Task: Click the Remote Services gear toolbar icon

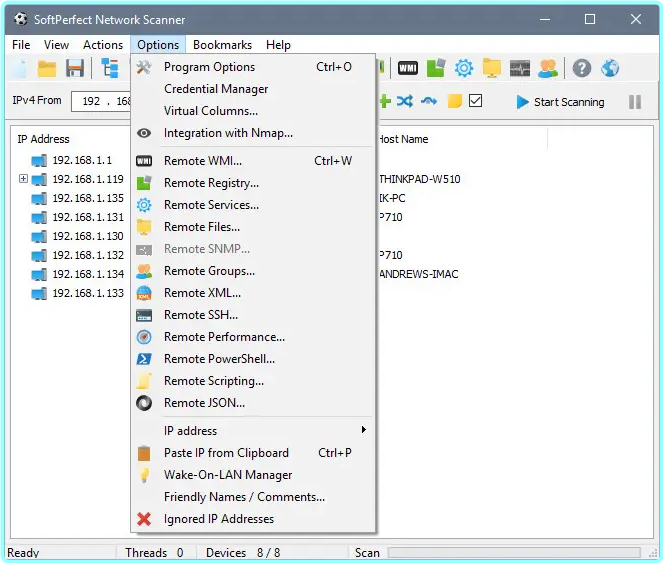Action: click(x=464, y=68)
